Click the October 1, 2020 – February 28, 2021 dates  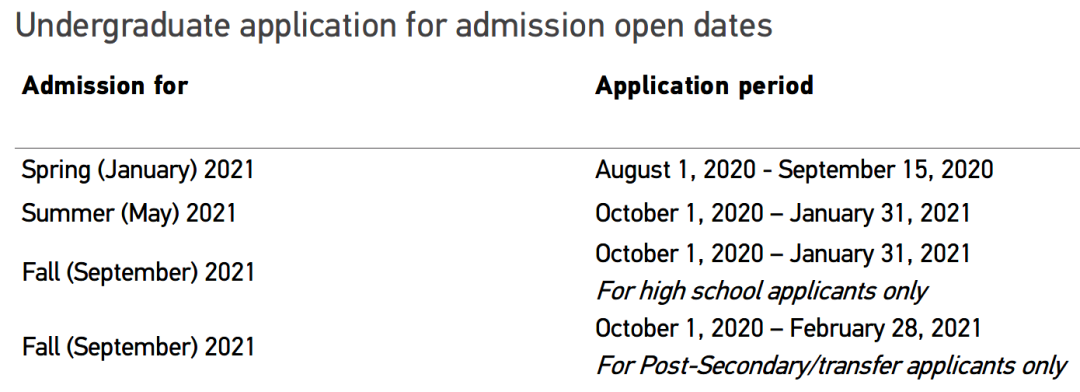pyautogui.click(x=788, y=328)
